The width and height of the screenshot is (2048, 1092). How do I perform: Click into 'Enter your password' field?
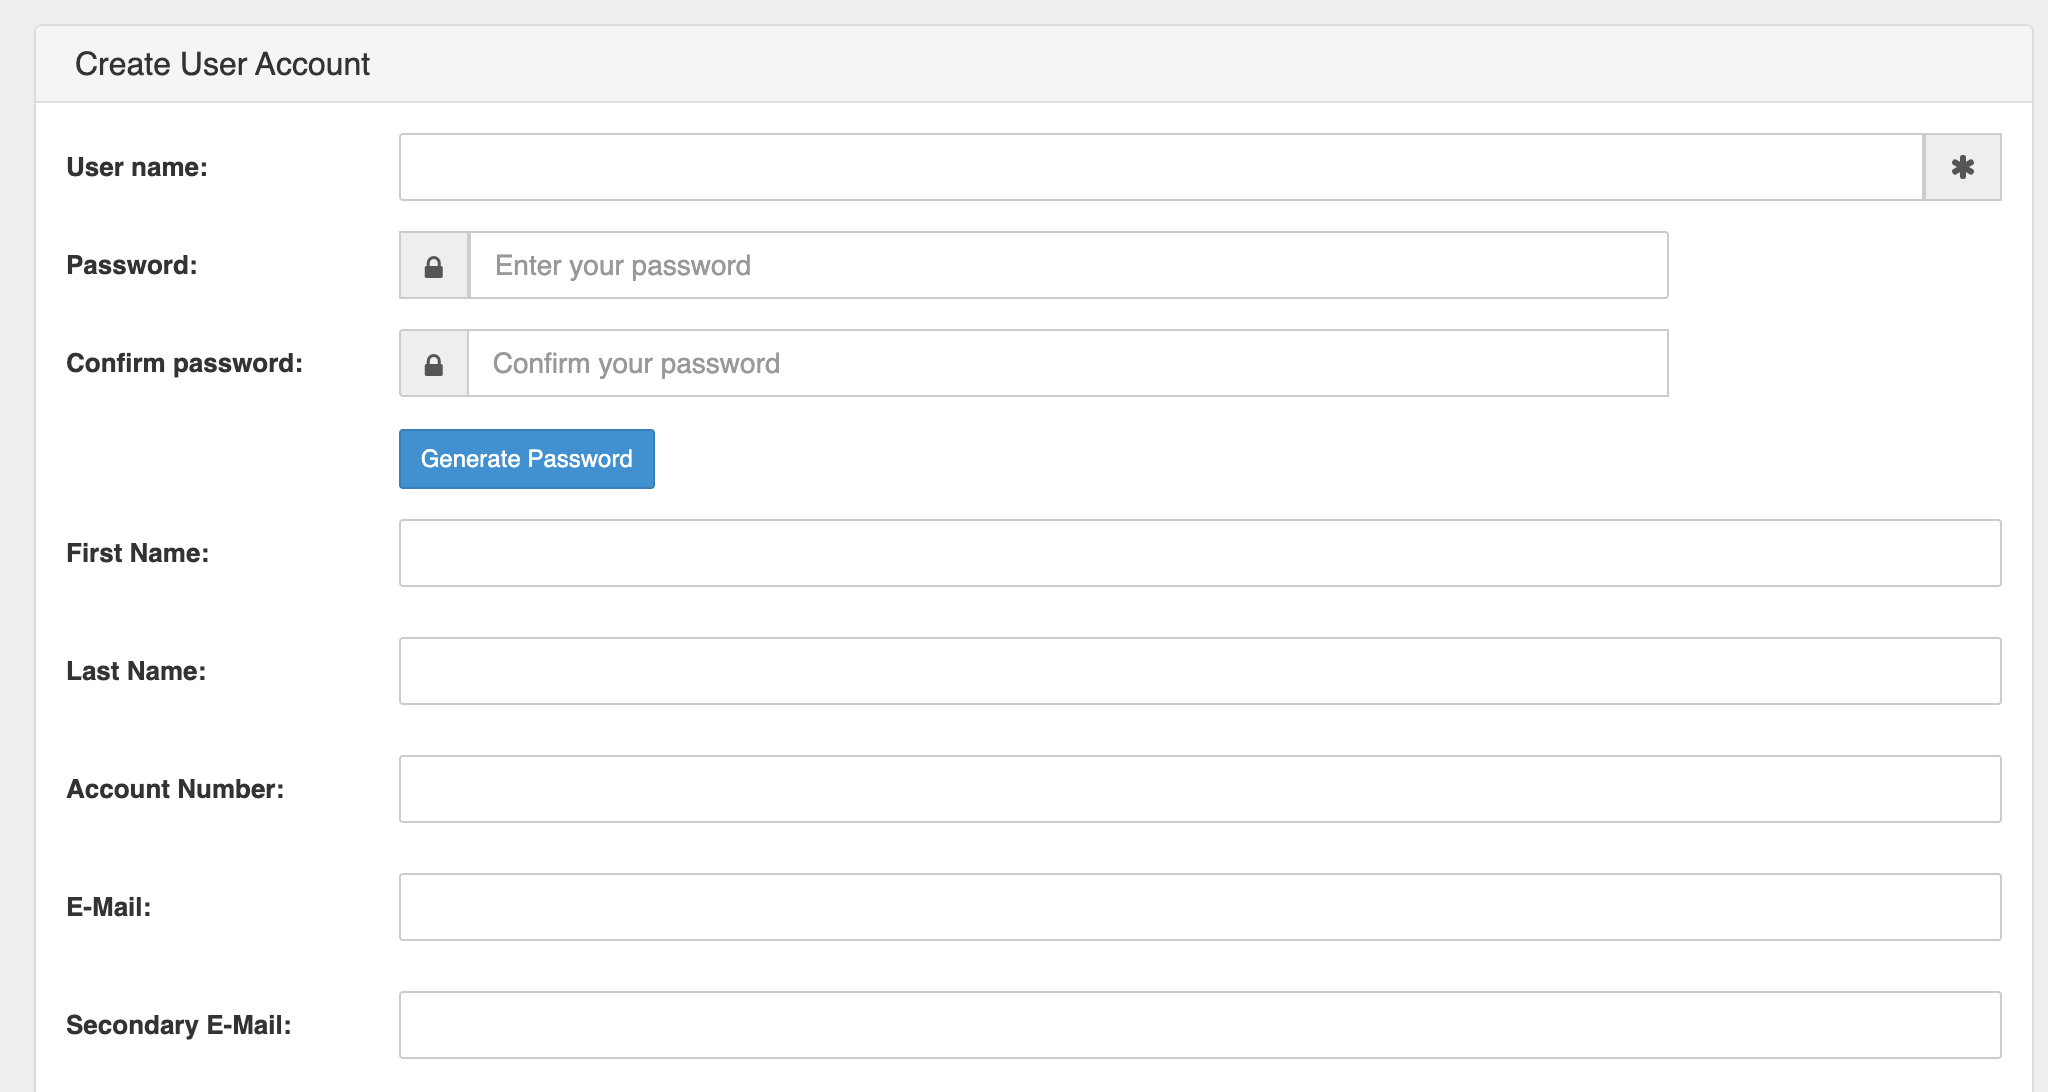(x=1067, y=266)
